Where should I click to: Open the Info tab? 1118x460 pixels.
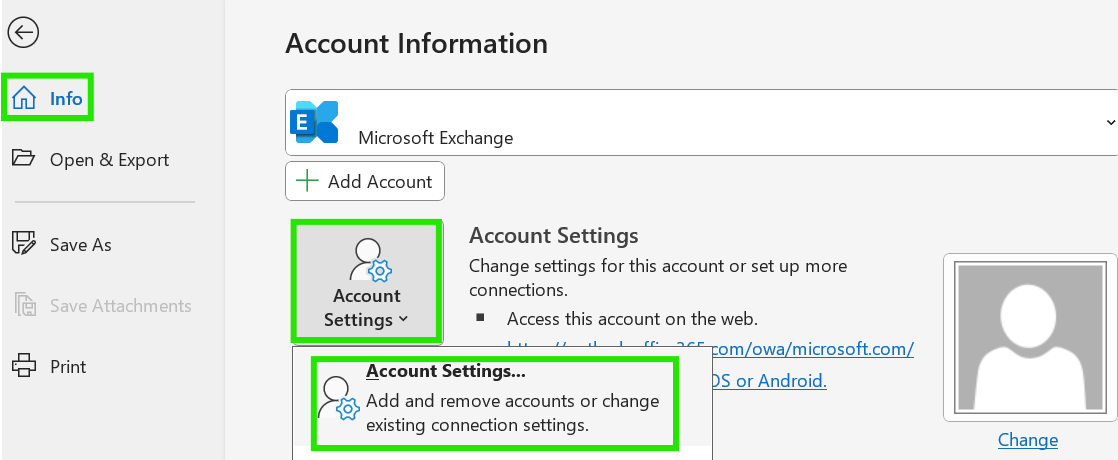point(48,98)
